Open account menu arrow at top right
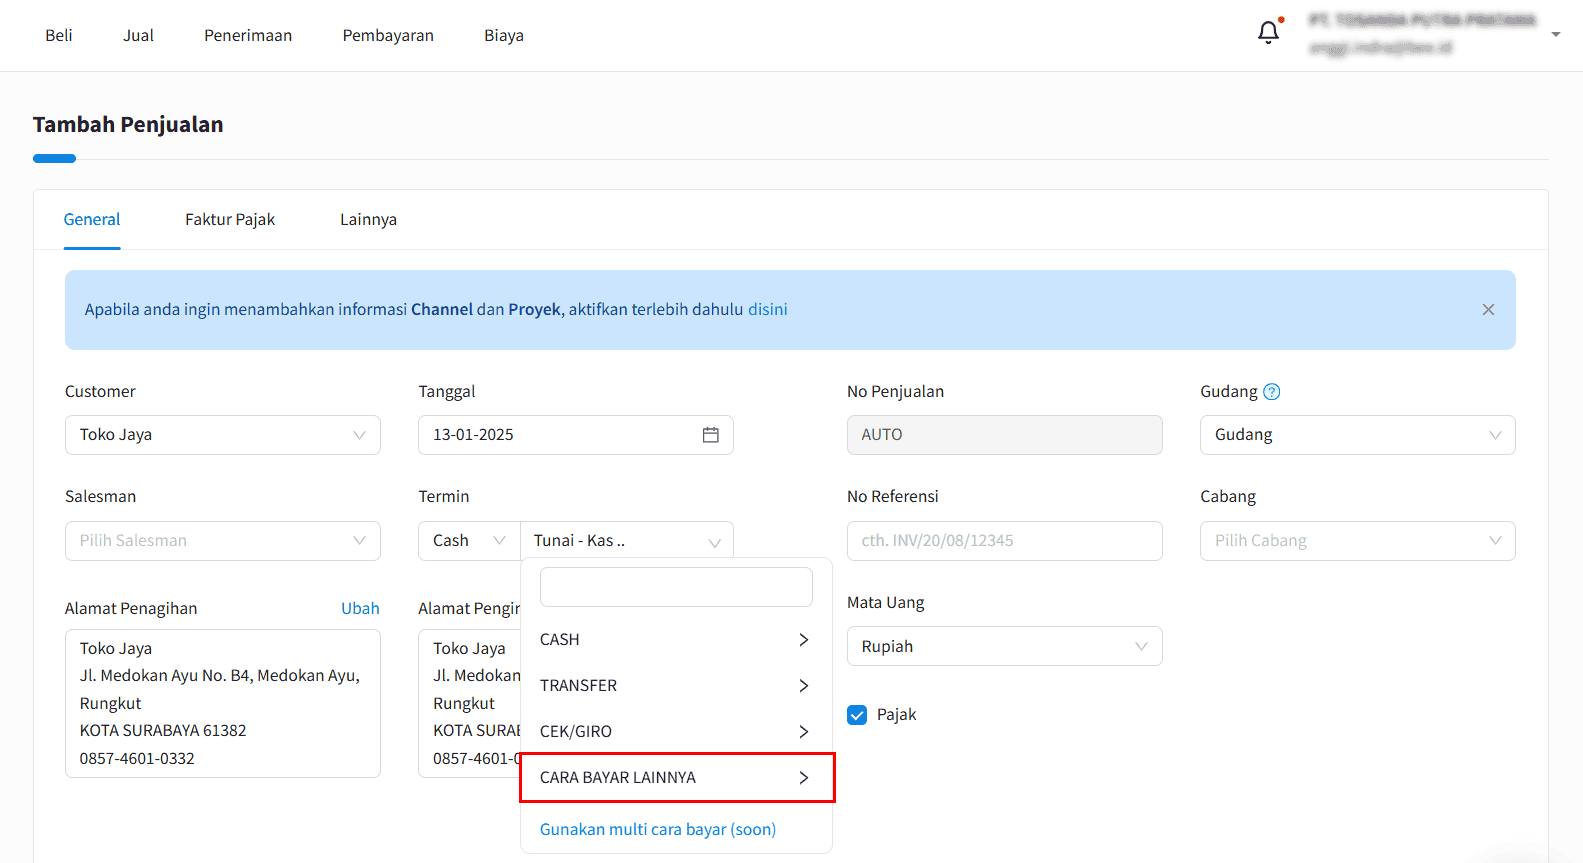Image resolution: width=1583 pixels, height=863 pixels. pos(1555,34)
